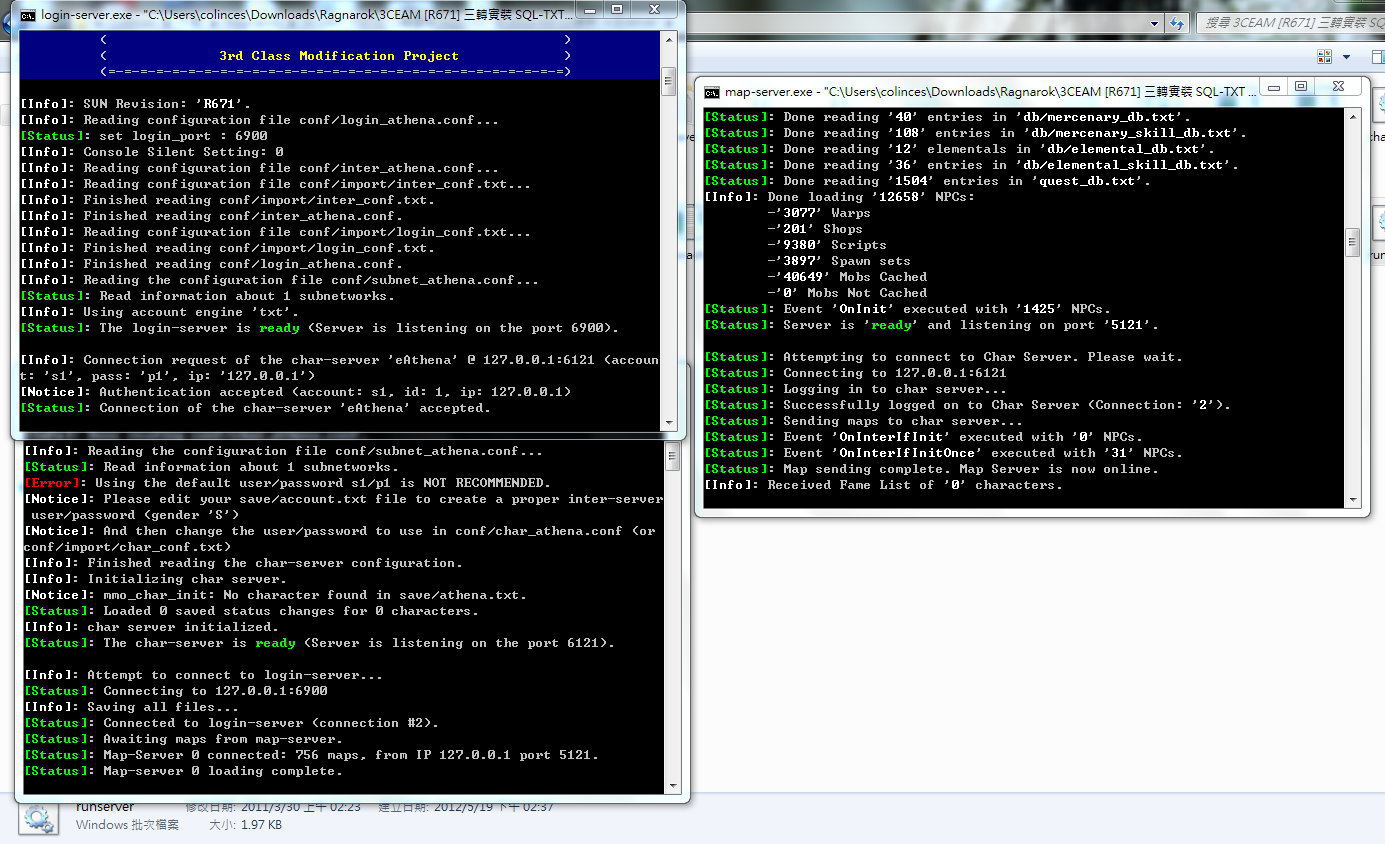Image resolution: width=1385 pixels, height=844 pixels.
Task: Click 'Map-server 0 loading complete.' line
Action: point(183,771)
